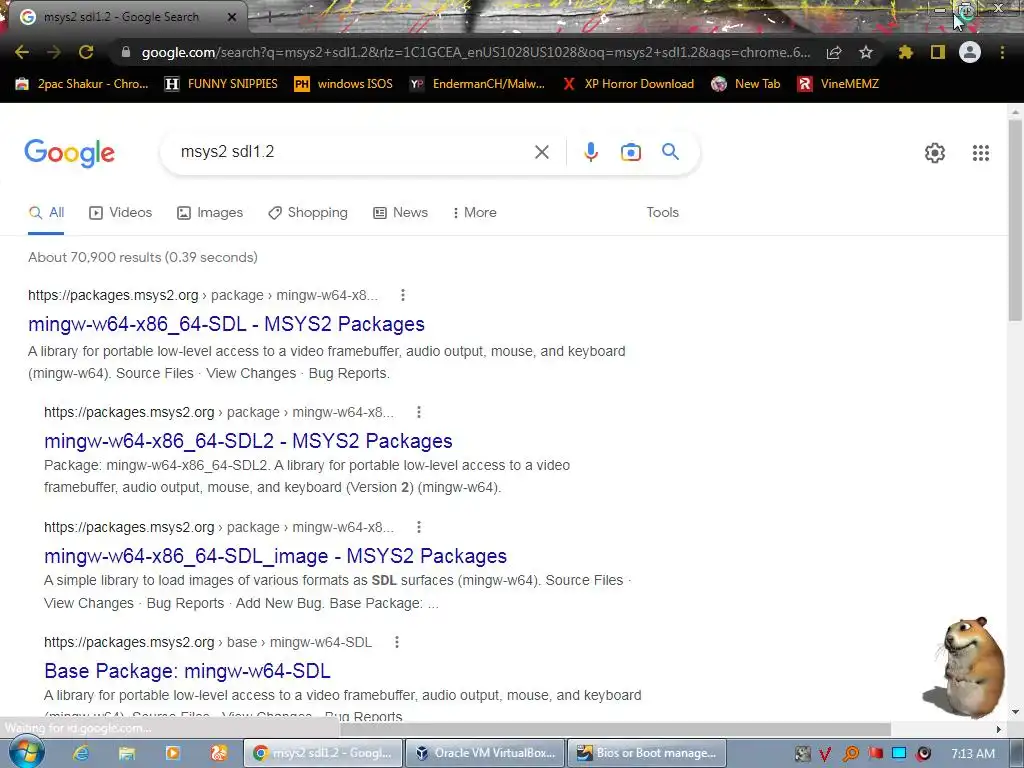Switch to the Images tab

coord(210,212)
